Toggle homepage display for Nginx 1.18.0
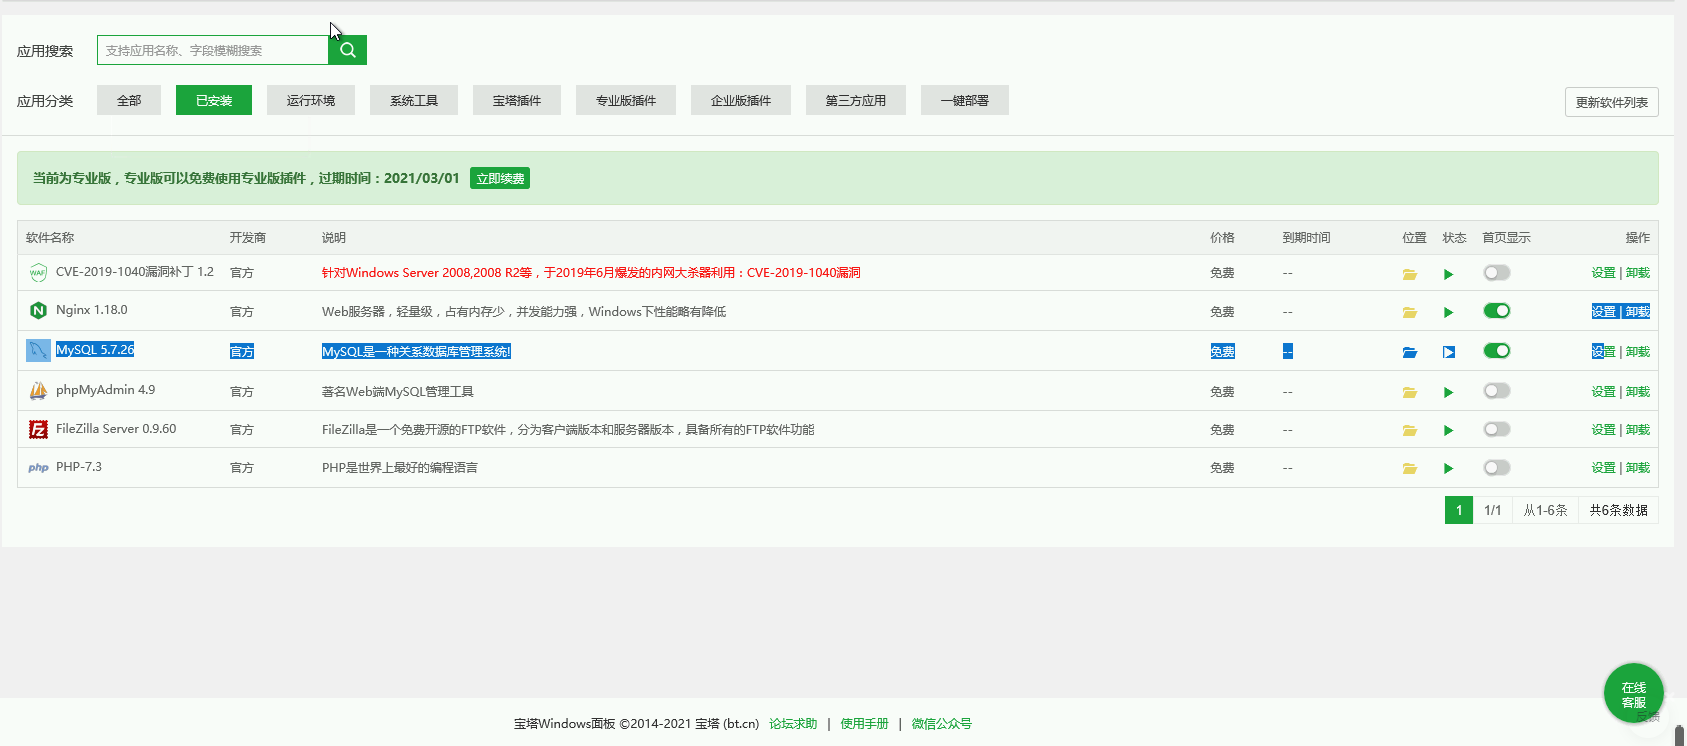Viewport: 1687px width, 746px height. point(1496,311)
